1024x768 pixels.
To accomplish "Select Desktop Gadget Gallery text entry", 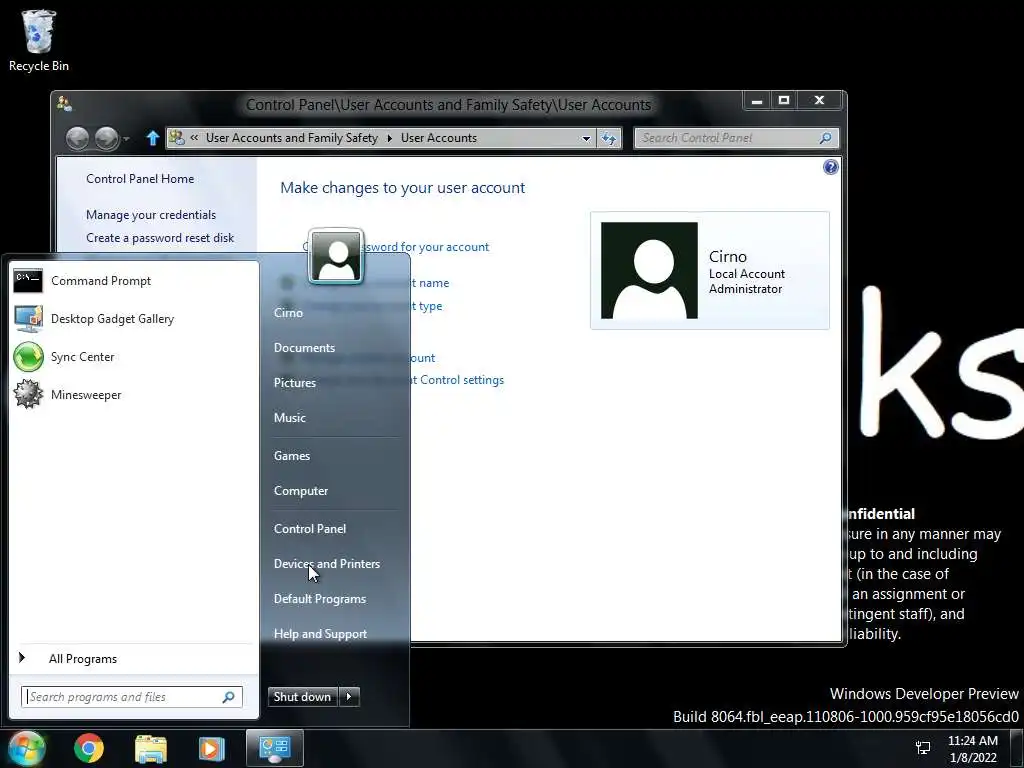I will pyautogui.click(x=112, y=319).
